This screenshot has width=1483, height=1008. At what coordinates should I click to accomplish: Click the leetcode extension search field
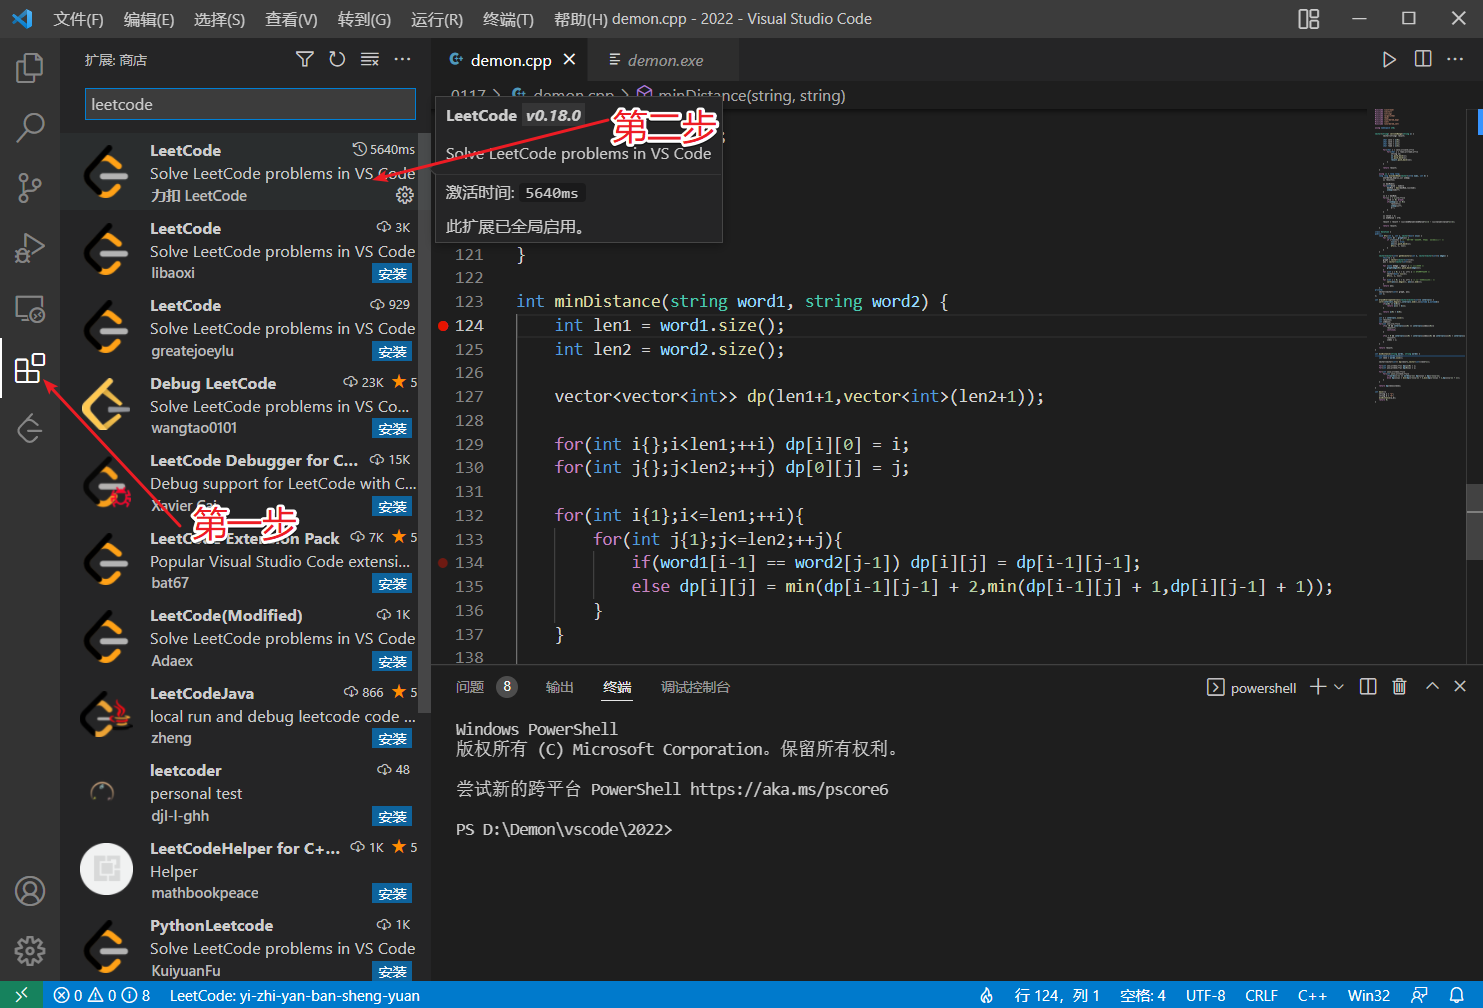pos(250,104)
